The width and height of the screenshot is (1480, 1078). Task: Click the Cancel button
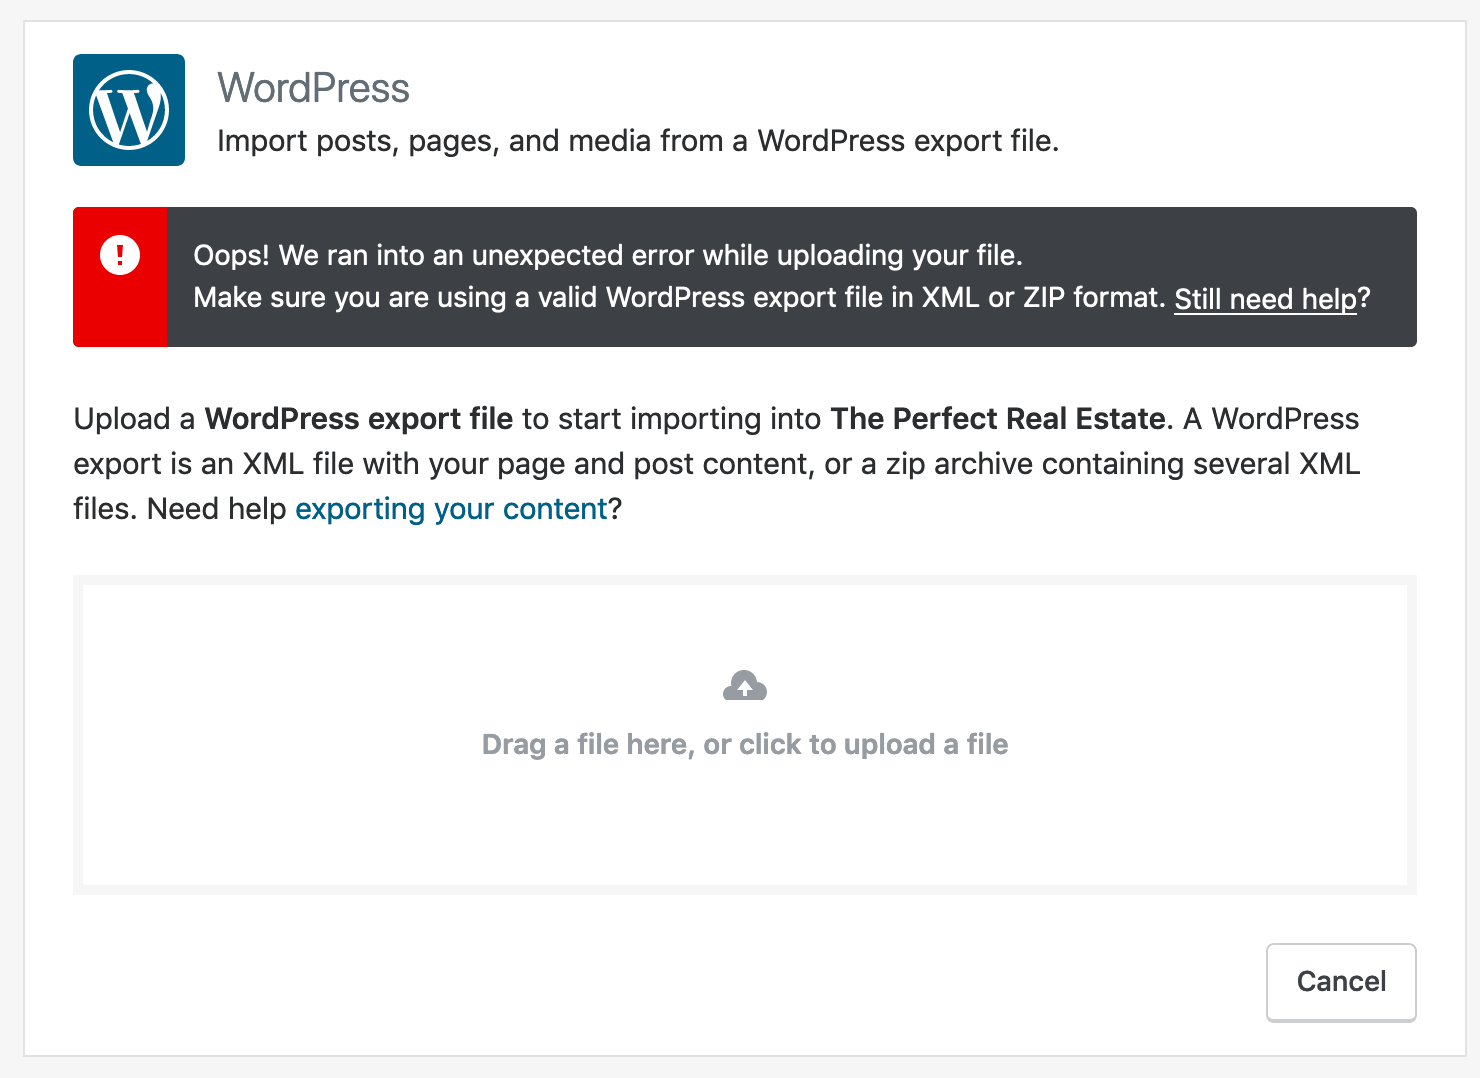click(x=1341, y=982)
